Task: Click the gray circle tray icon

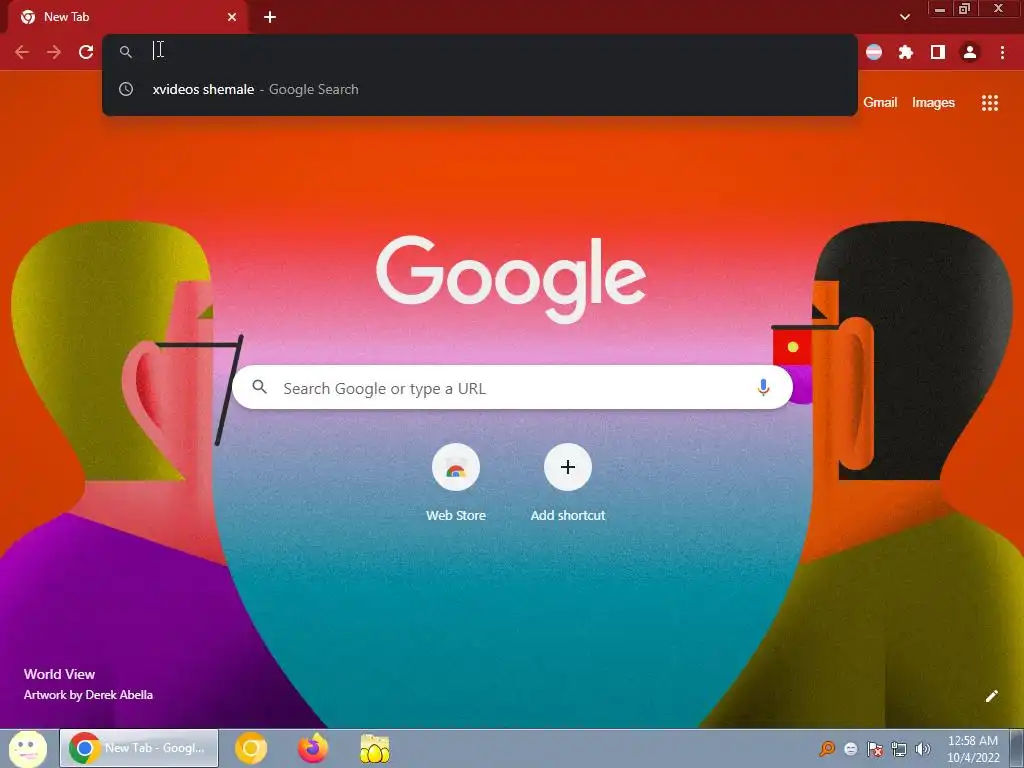Action: click(850, 749)
